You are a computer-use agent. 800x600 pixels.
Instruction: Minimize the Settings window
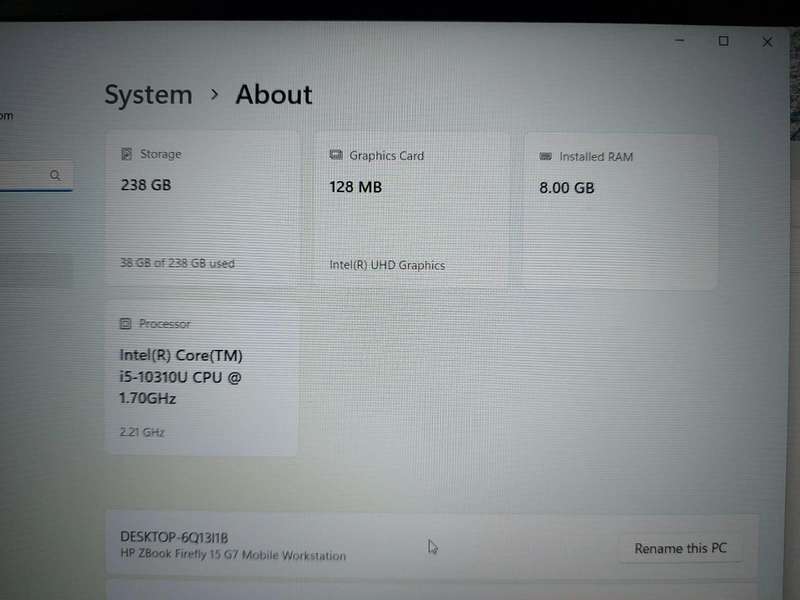point(680,40)
